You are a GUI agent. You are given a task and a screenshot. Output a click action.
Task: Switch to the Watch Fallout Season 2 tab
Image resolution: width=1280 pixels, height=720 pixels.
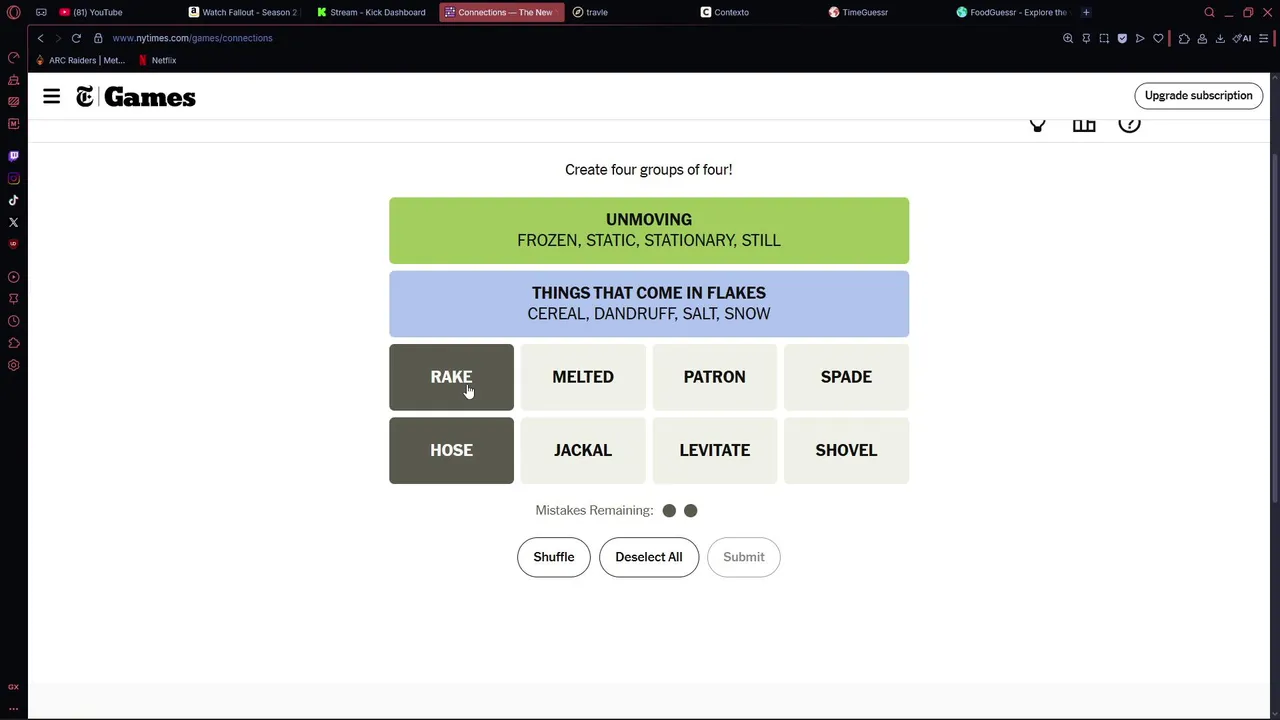click(243, 12)
